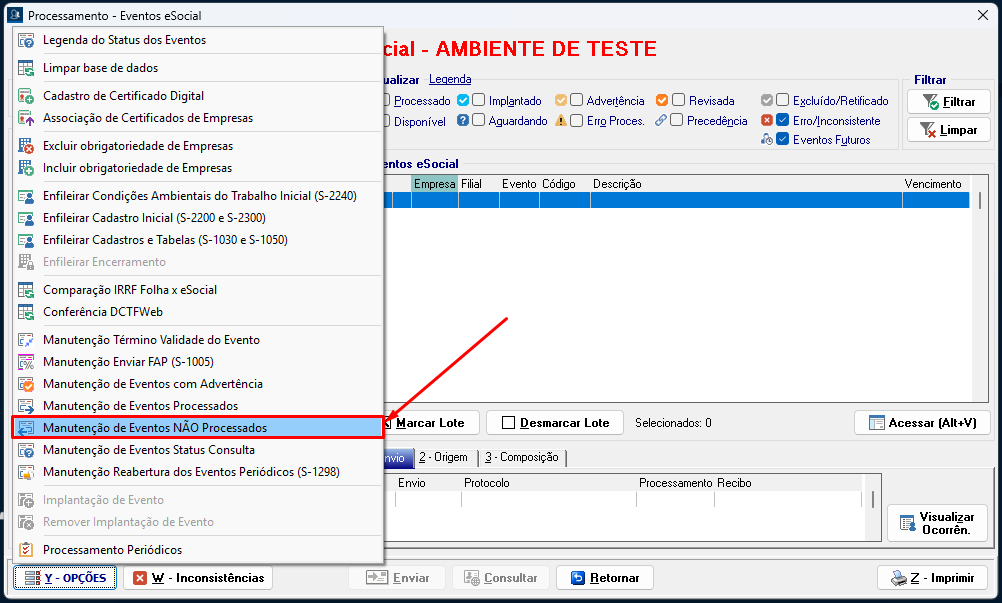
Task: Toggle the Erro/Inconsistente checkbox
Action: tap(783, 121)
